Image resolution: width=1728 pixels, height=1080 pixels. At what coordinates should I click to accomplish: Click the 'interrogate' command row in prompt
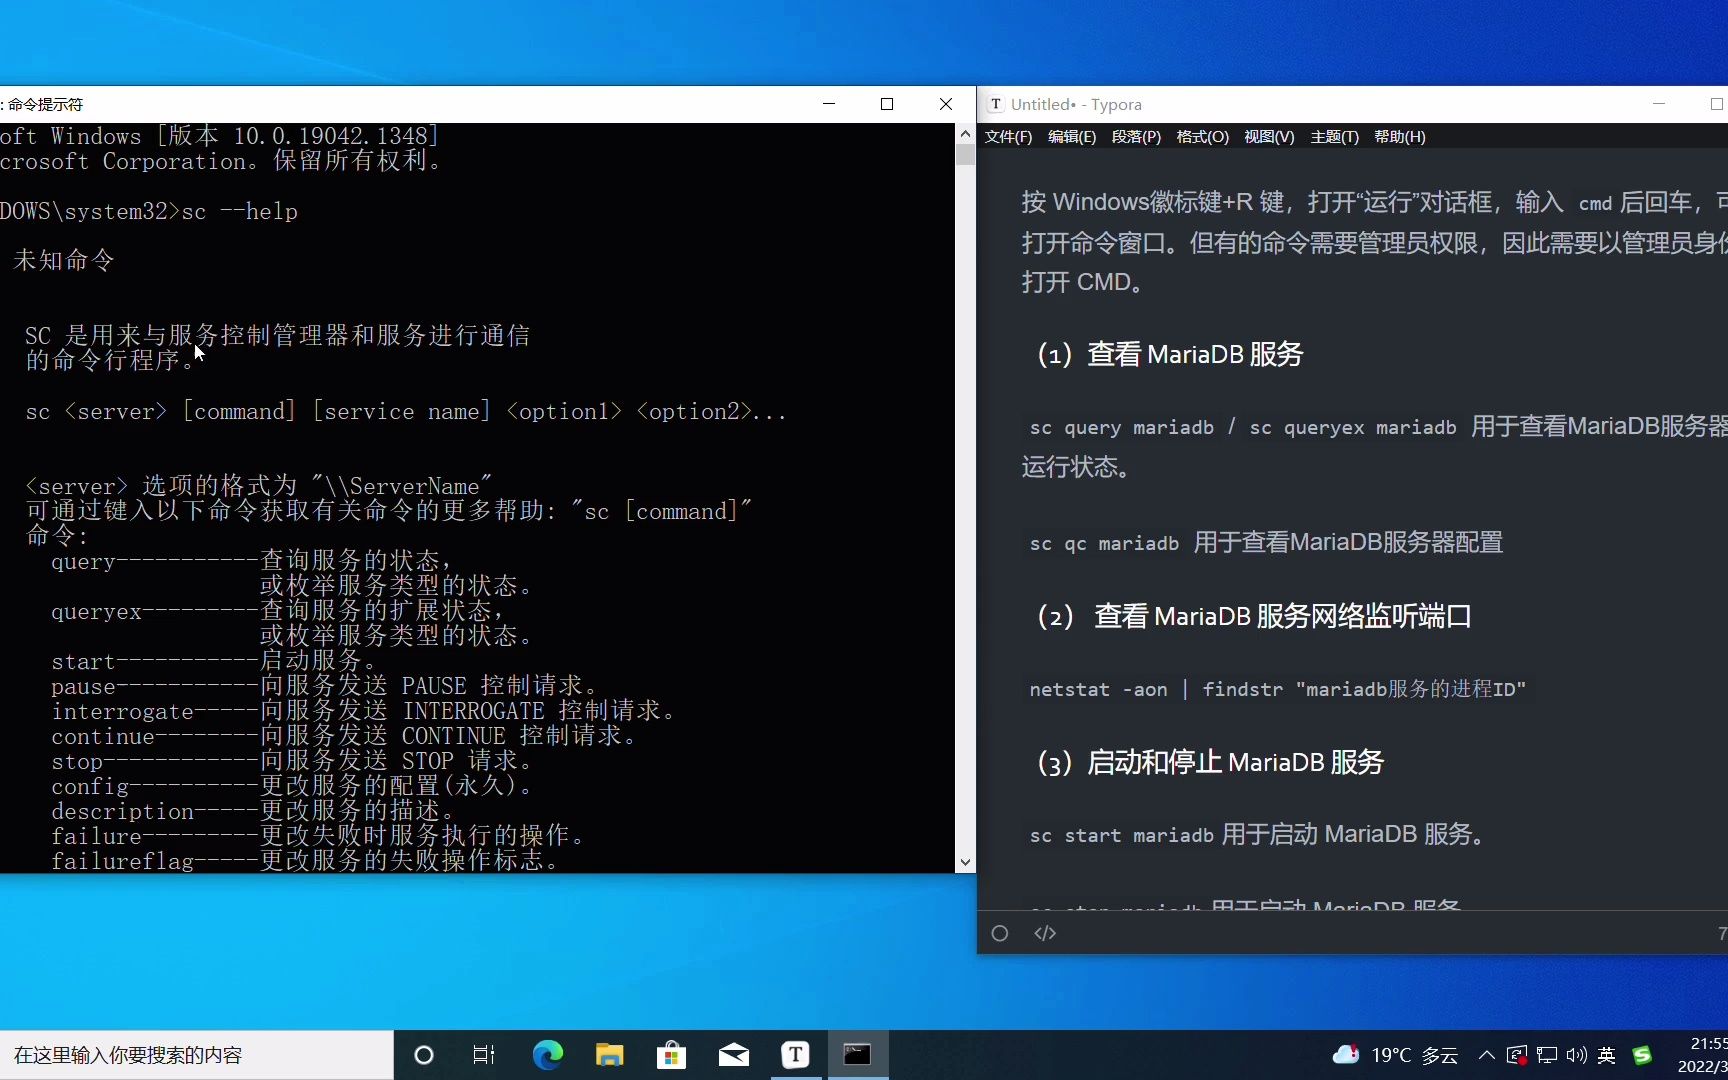point(365,711)
